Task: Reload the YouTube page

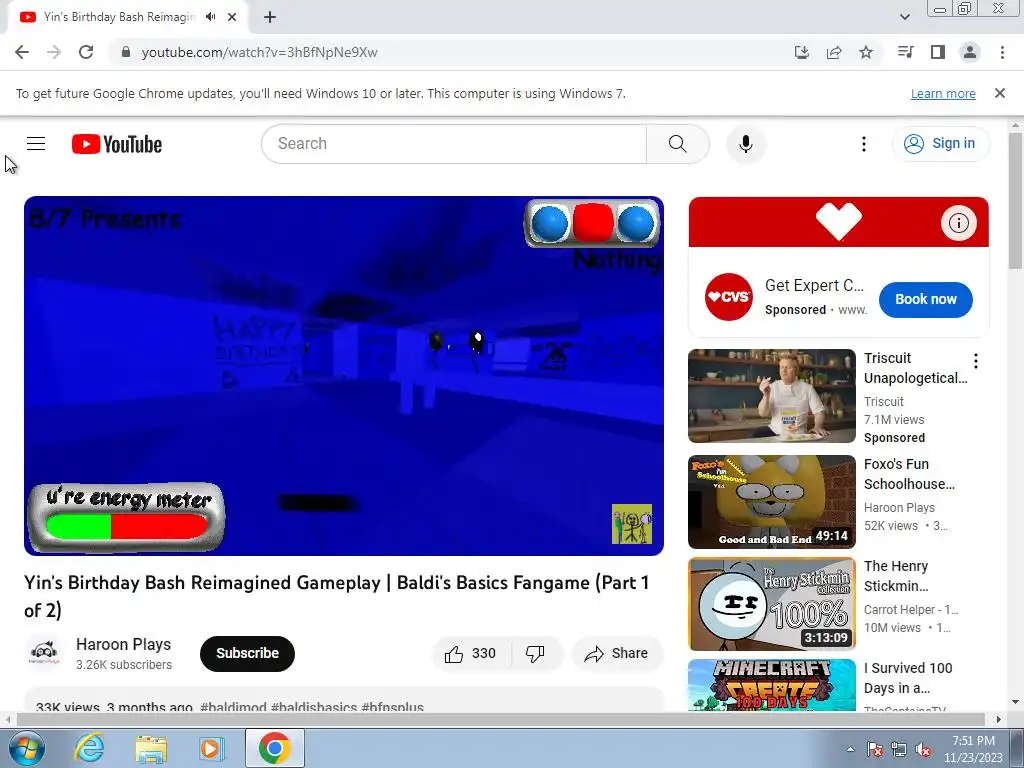Action: click(86, 52)
